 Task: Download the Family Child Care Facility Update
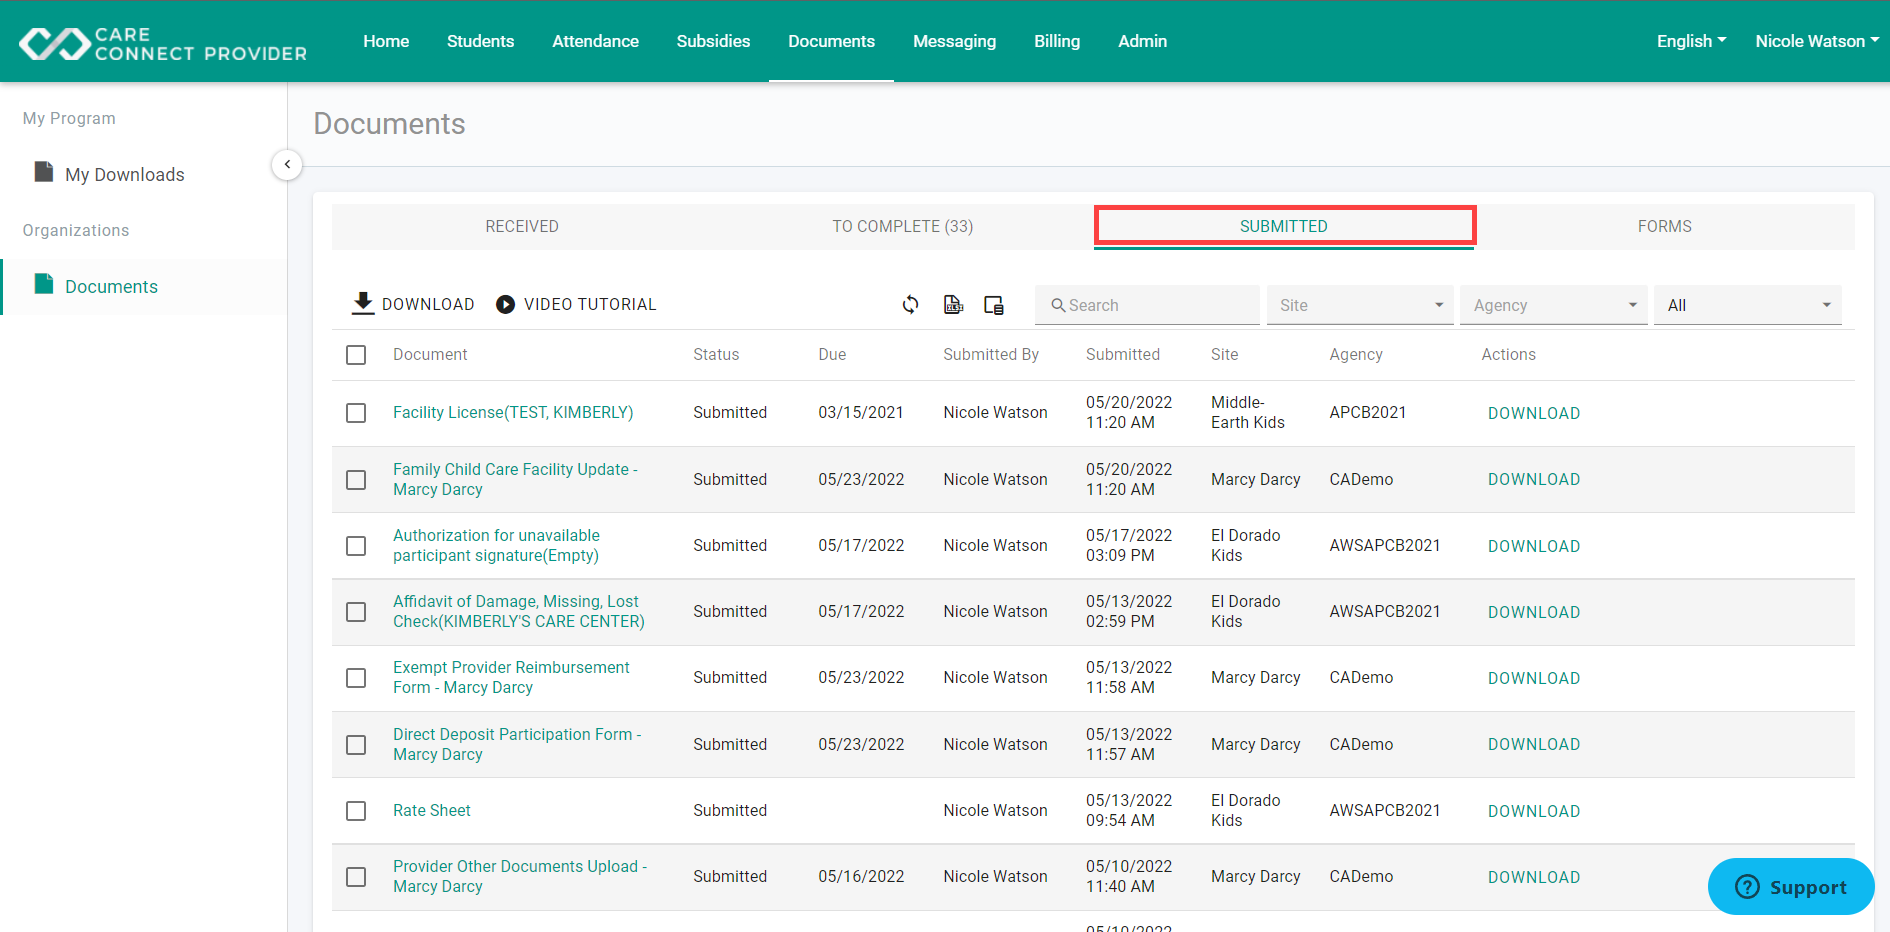(1534, 479)
